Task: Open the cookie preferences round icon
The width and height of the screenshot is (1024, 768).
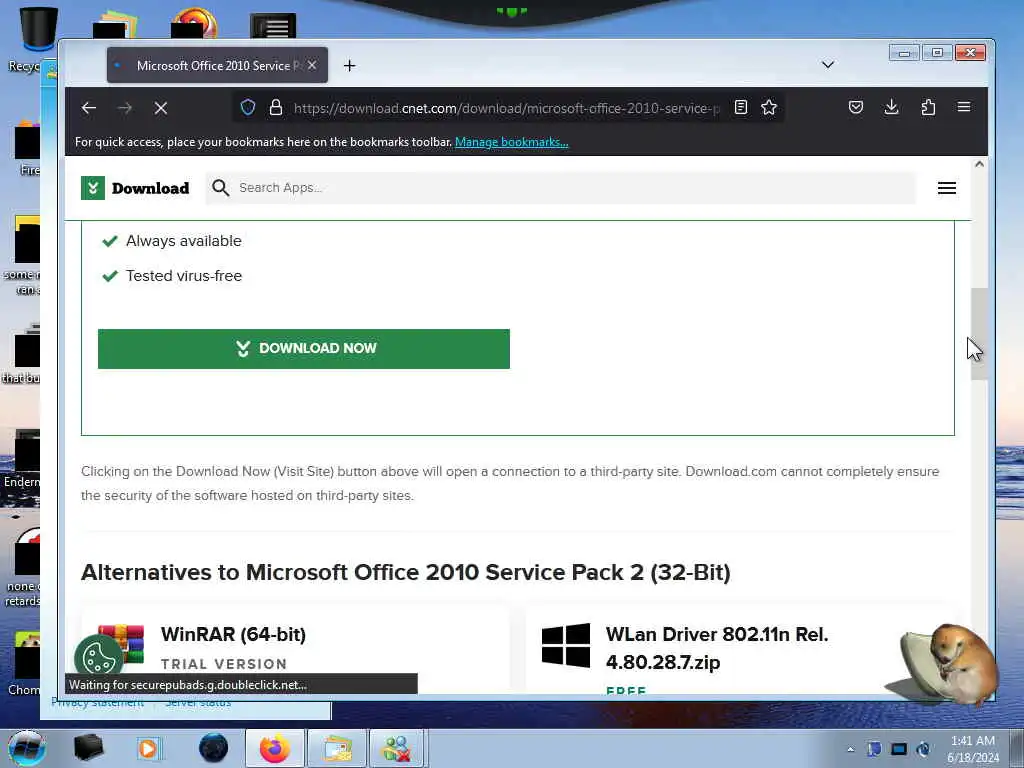Action: 99,656
